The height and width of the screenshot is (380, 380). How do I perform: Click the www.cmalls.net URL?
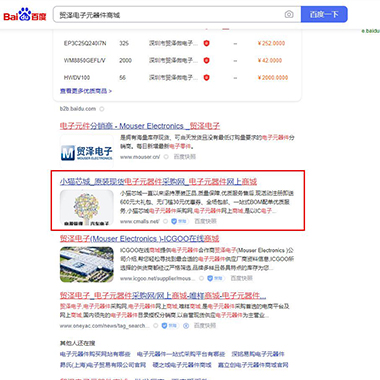click(x=139, y=221)
